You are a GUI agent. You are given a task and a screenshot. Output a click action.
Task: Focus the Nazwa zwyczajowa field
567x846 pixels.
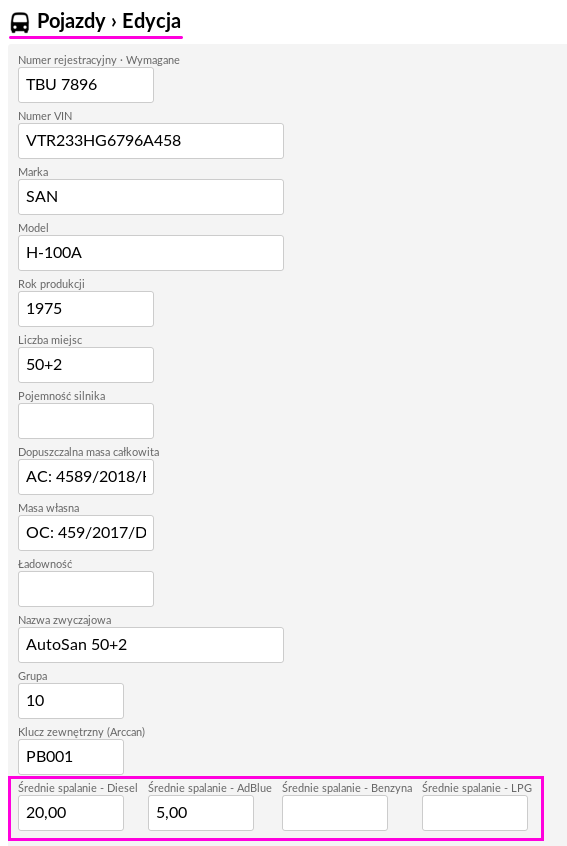[151, 645]
